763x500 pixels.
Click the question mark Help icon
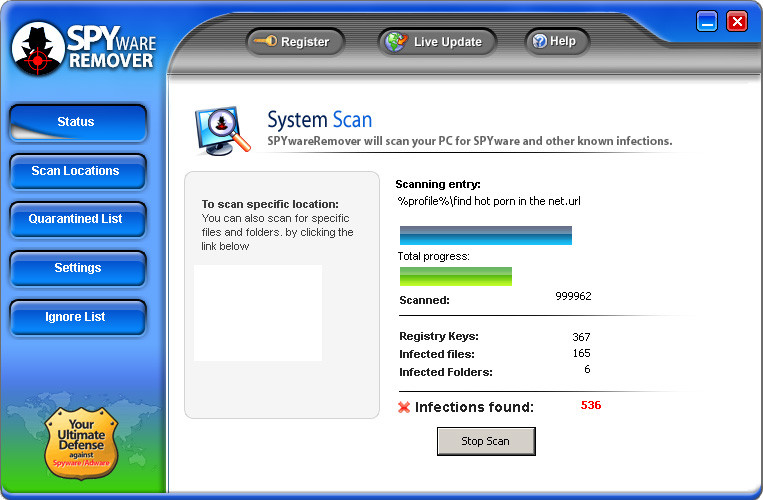tap(539, 41)
